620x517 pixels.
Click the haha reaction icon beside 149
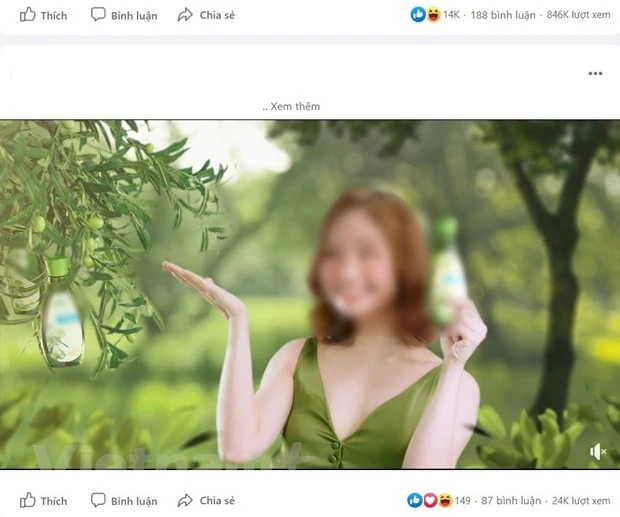444,500
